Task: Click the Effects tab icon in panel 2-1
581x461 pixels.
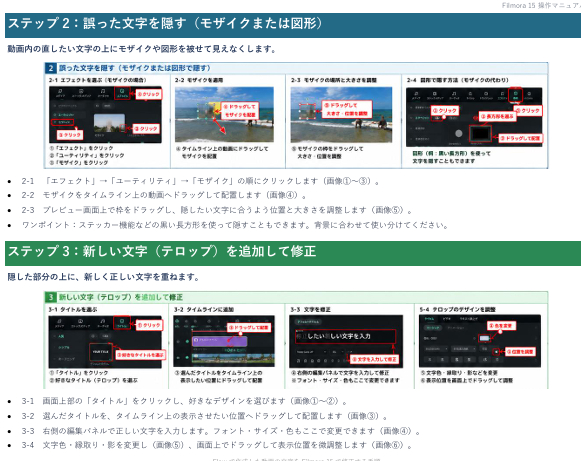Action: (122, 91)
